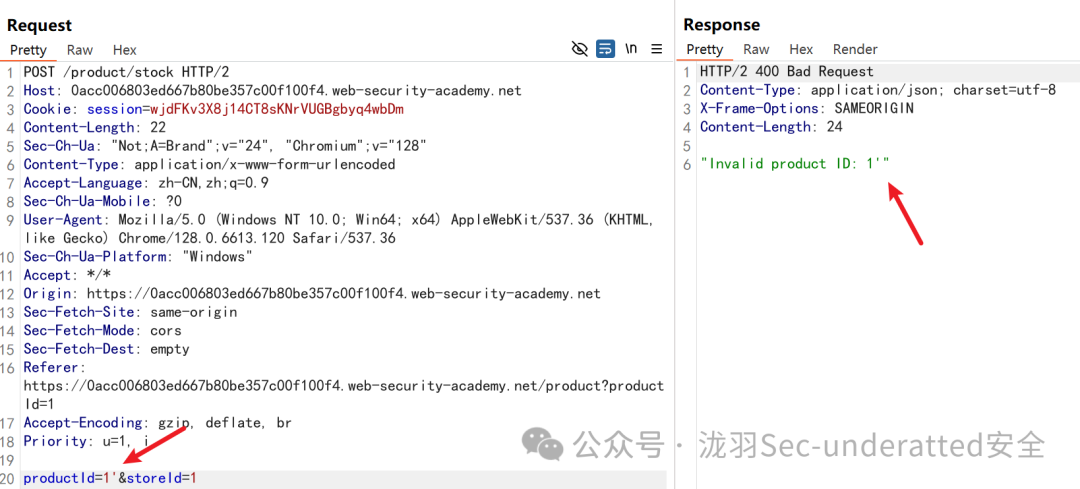
Task: Toggle the hide-non-printable eye-slash icon in Request
Action: coord(580,49)
